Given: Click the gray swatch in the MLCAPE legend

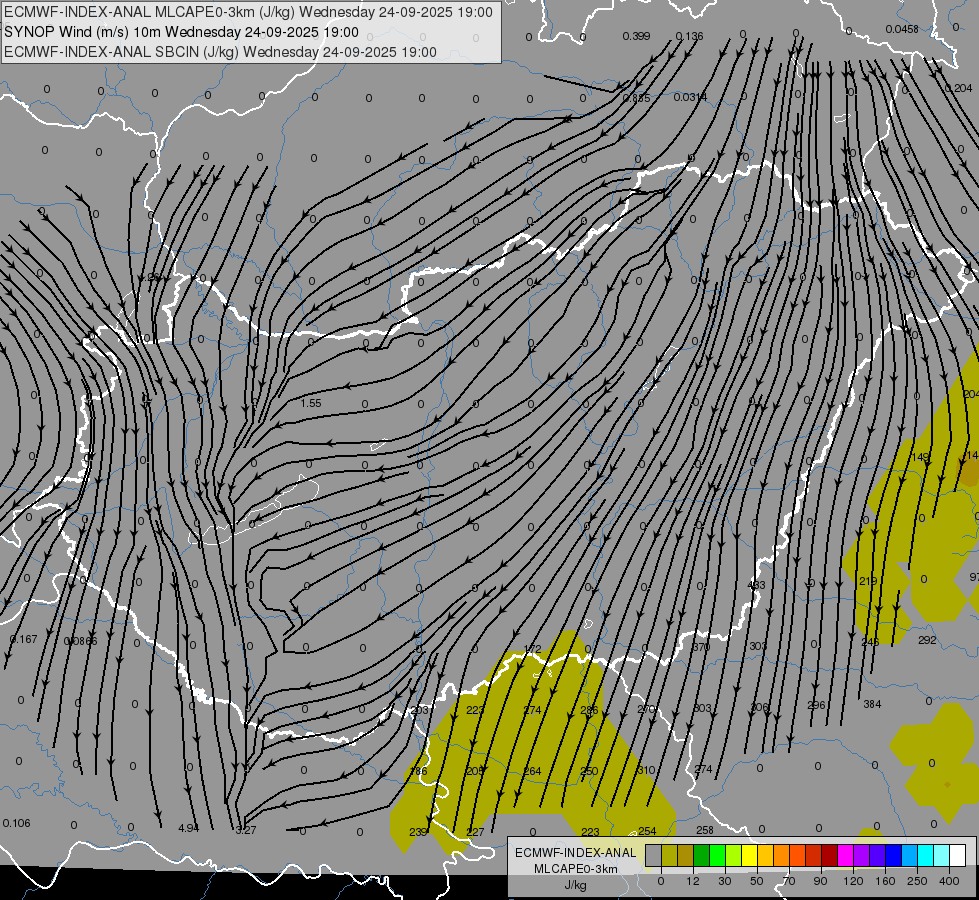Looking at the screenshot, I should (653, 856).
